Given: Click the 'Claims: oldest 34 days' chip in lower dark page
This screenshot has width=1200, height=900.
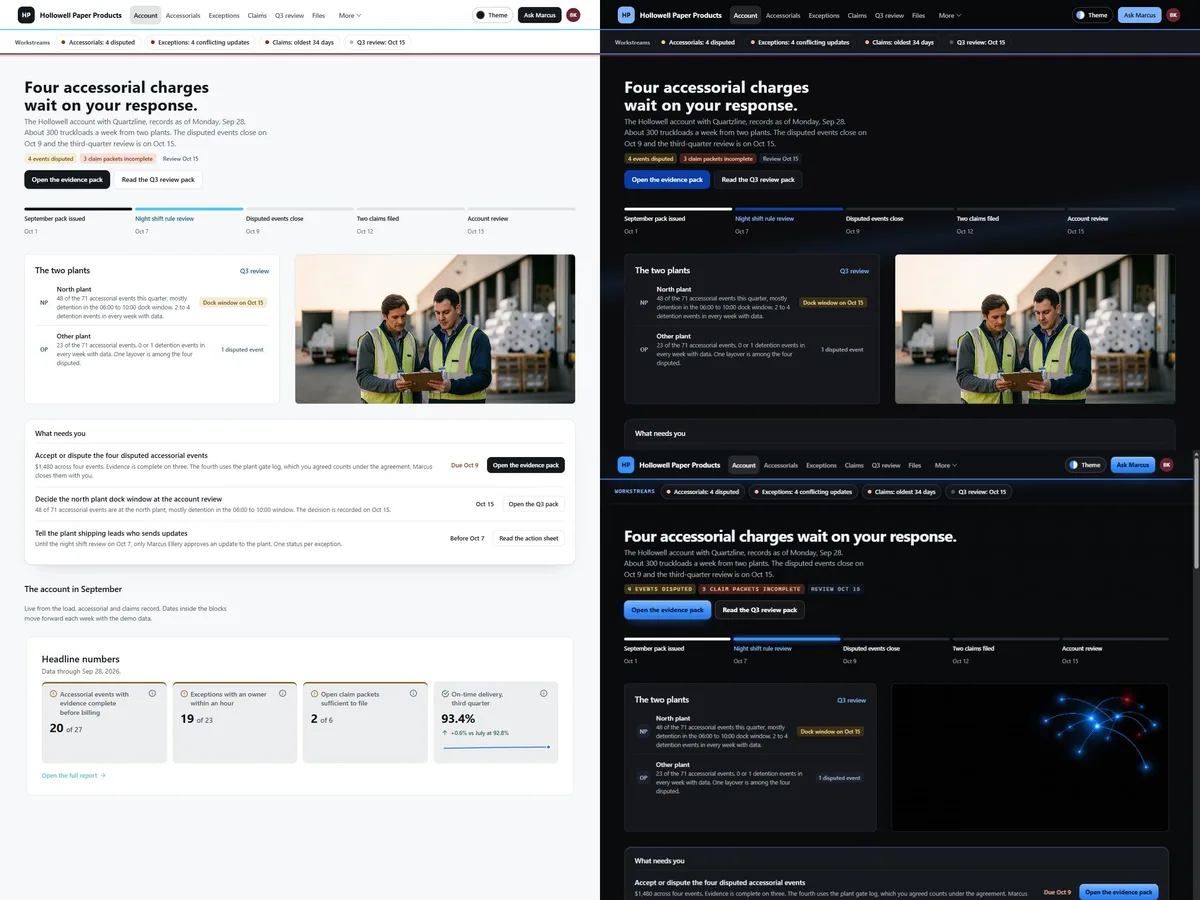Looking at the screenshot, I should (899, 492).
